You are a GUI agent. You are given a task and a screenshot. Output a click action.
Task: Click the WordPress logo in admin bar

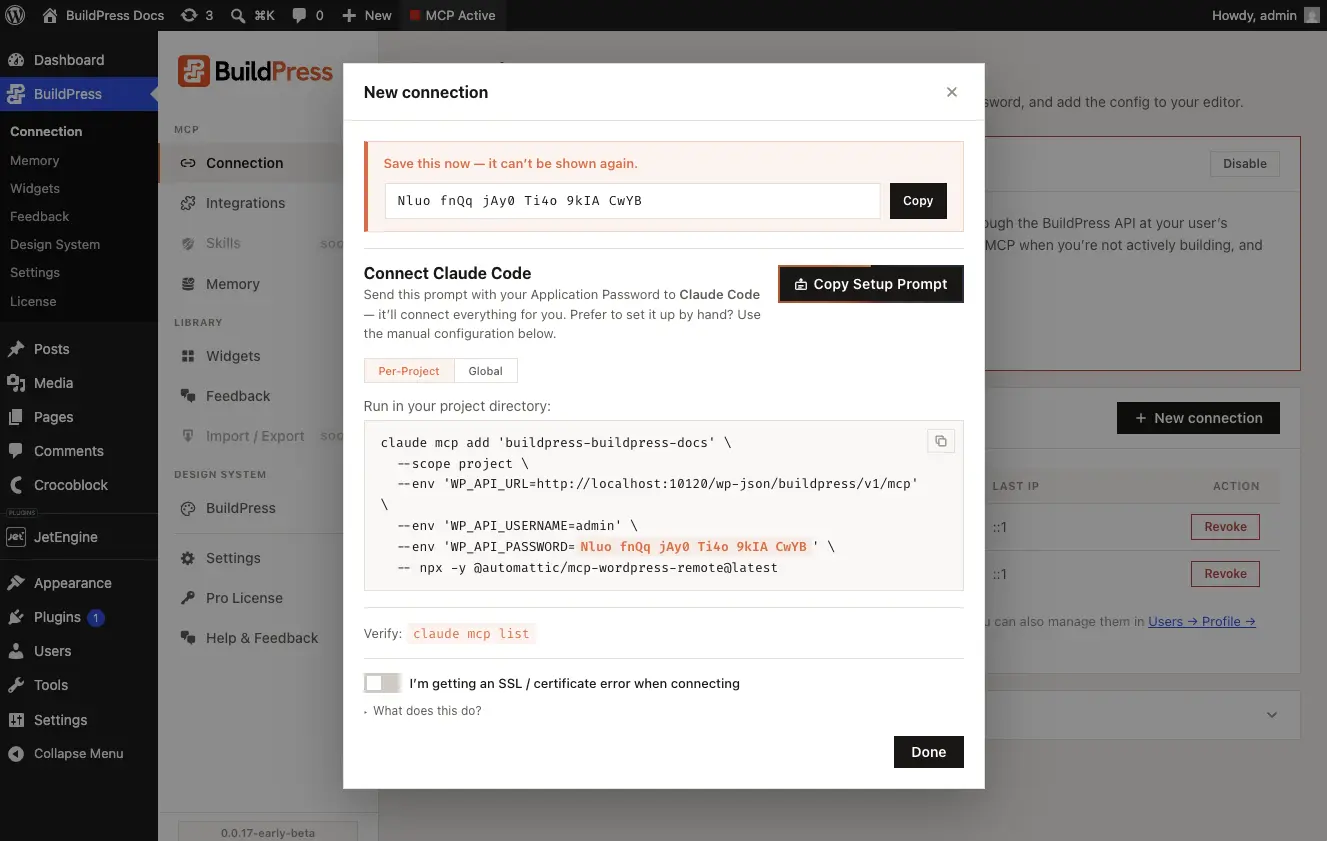(15, 15)
